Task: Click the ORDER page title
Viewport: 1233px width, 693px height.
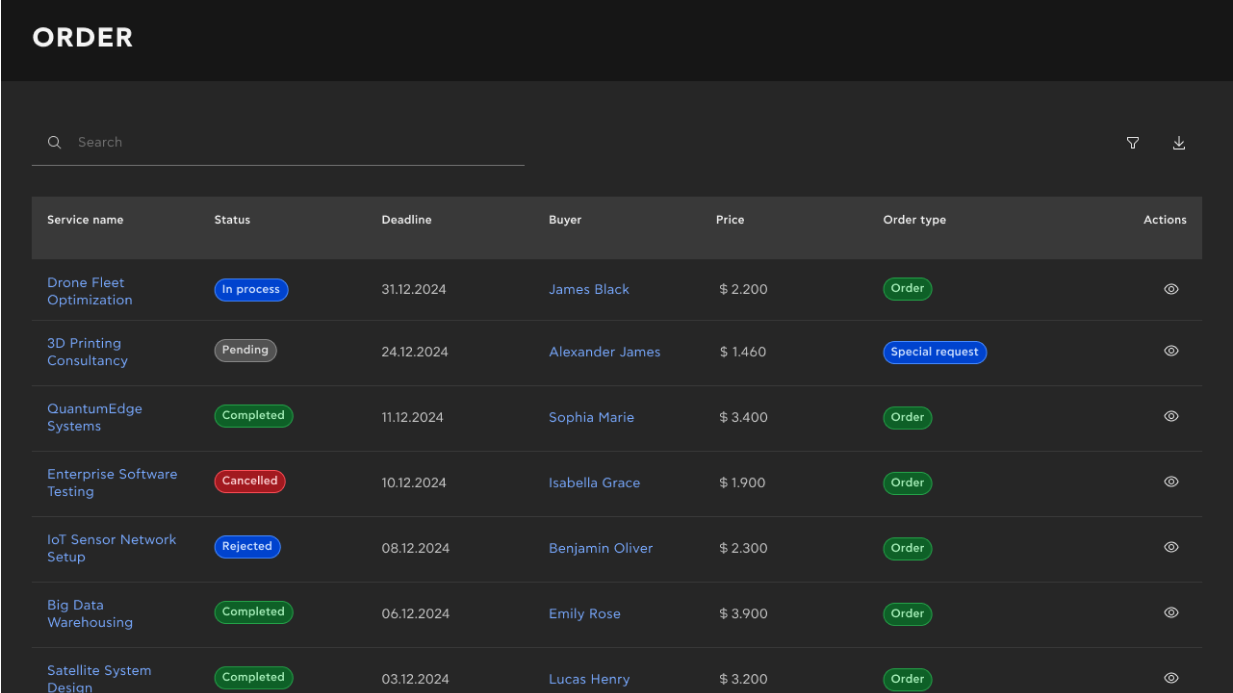Action: [83, 37]
